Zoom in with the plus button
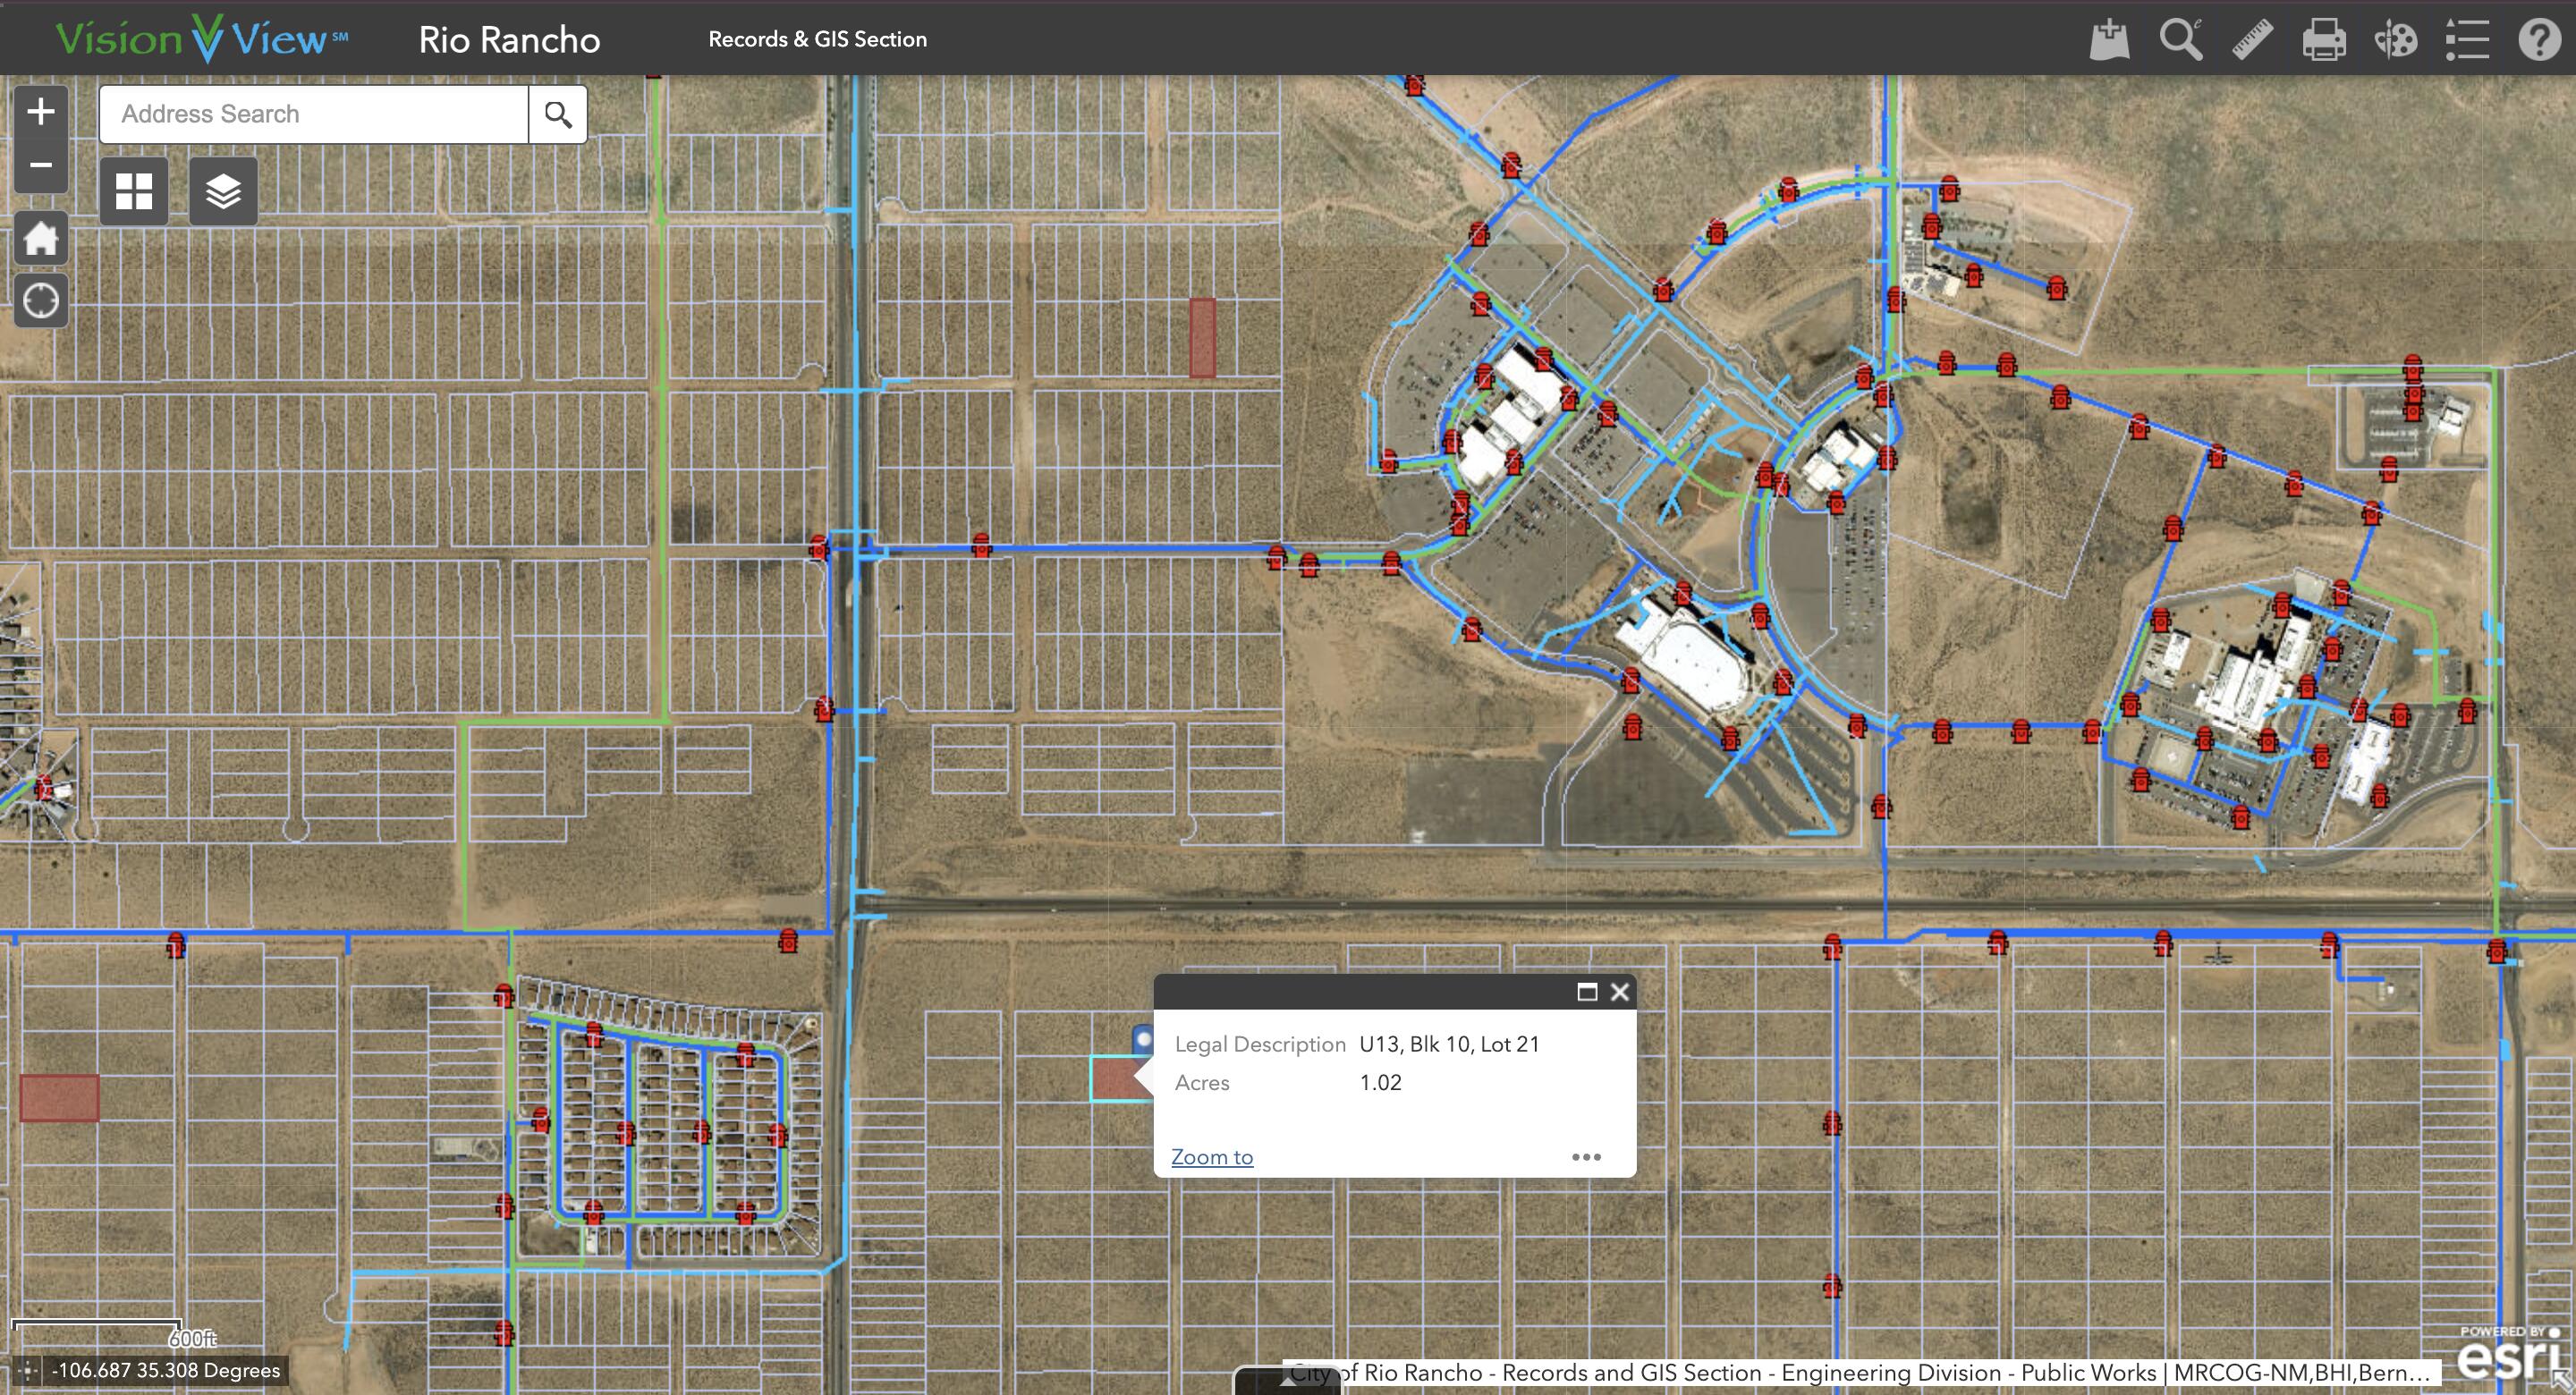 [x=41, y=111]
